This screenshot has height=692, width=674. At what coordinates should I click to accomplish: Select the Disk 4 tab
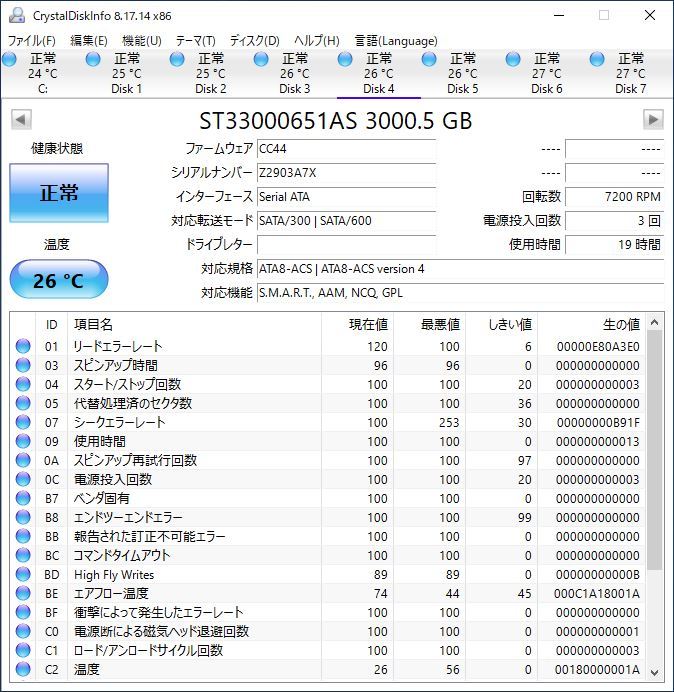point(379,73)
